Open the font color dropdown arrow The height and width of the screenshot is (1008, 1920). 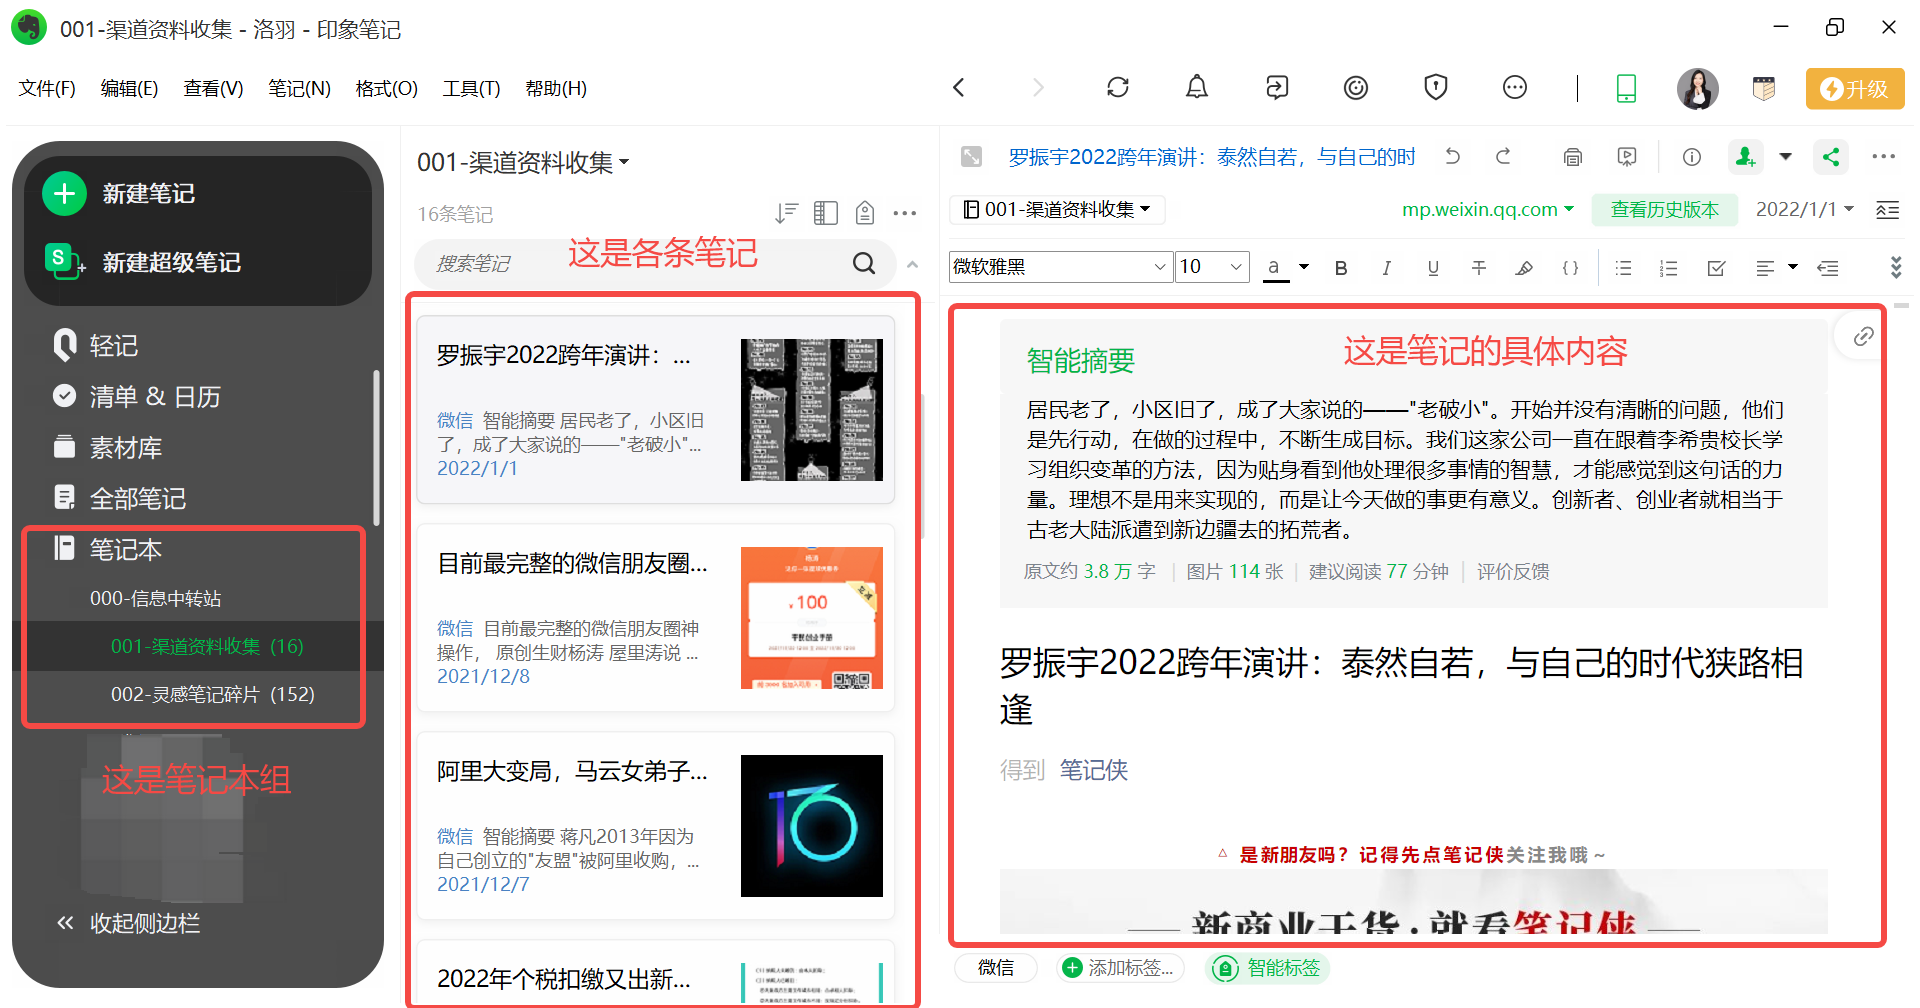[x=1304, y=267]
